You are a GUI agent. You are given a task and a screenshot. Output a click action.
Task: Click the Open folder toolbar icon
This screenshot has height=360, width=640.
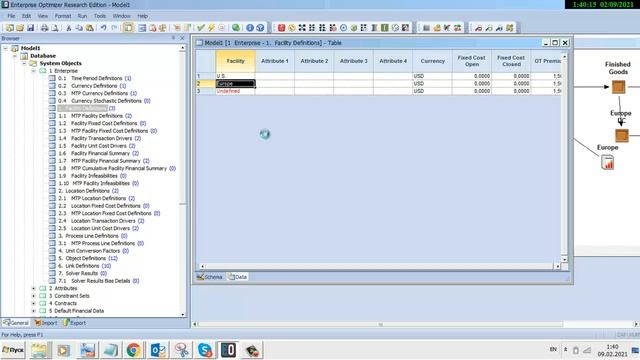20,28
